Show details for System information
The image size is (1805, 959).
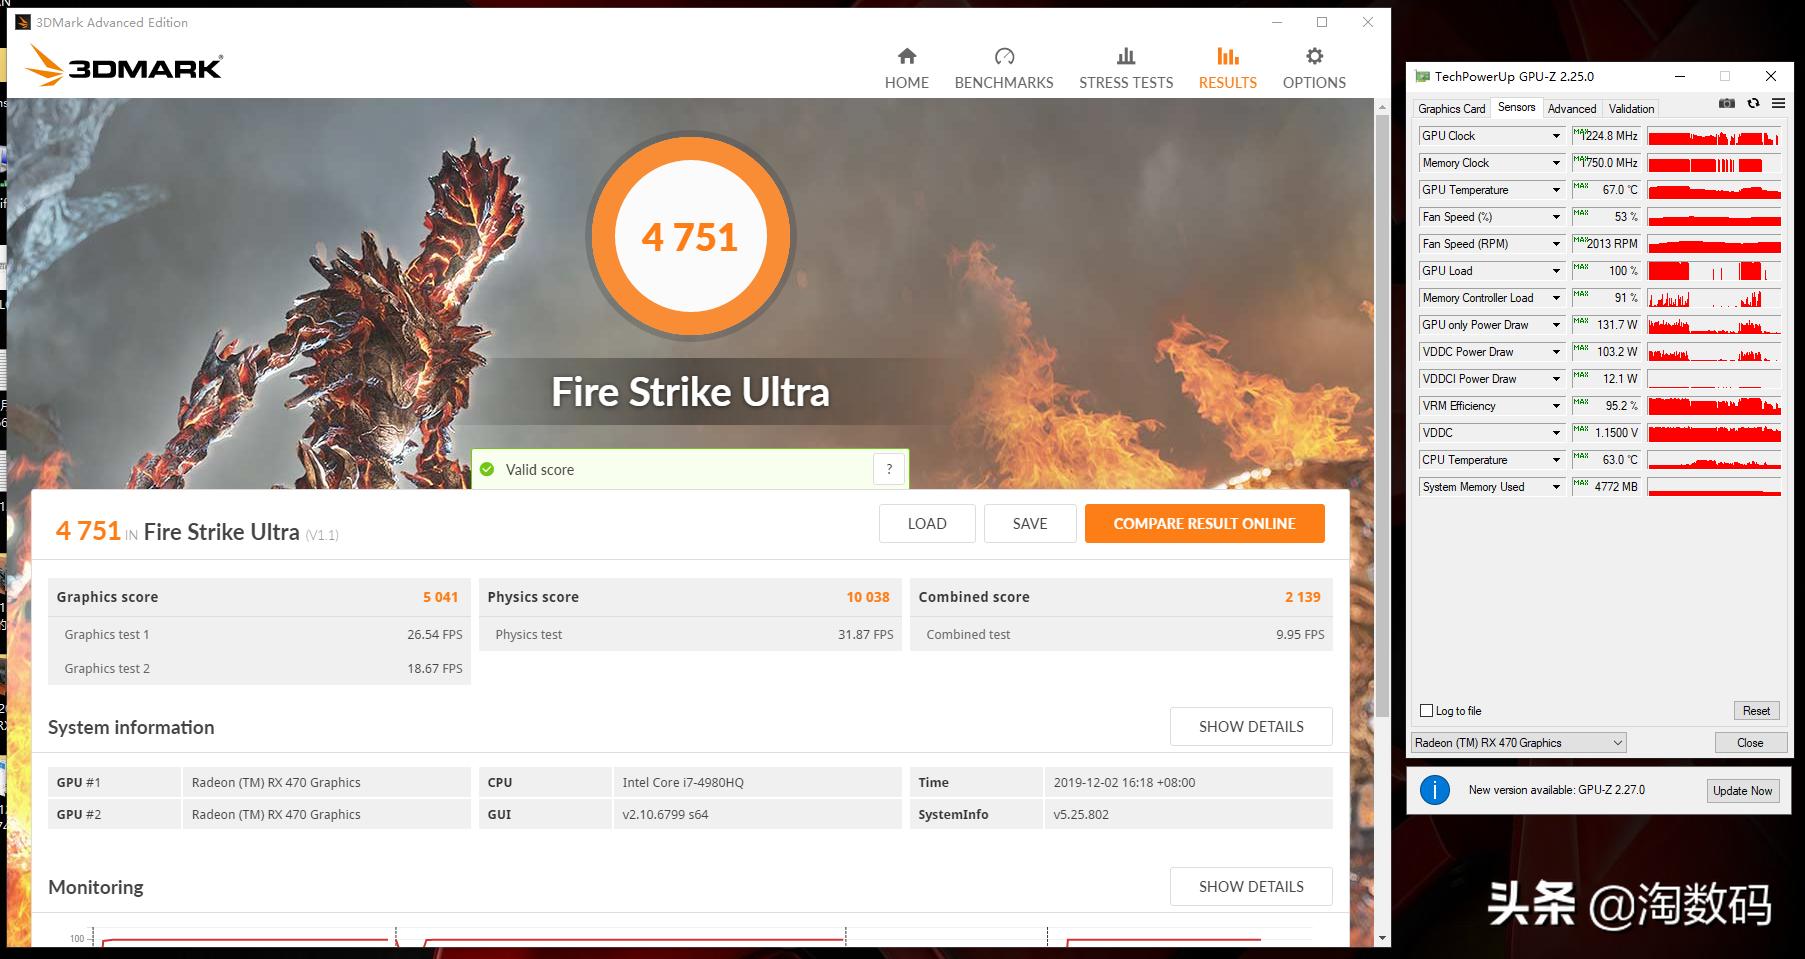(1251, 727)
